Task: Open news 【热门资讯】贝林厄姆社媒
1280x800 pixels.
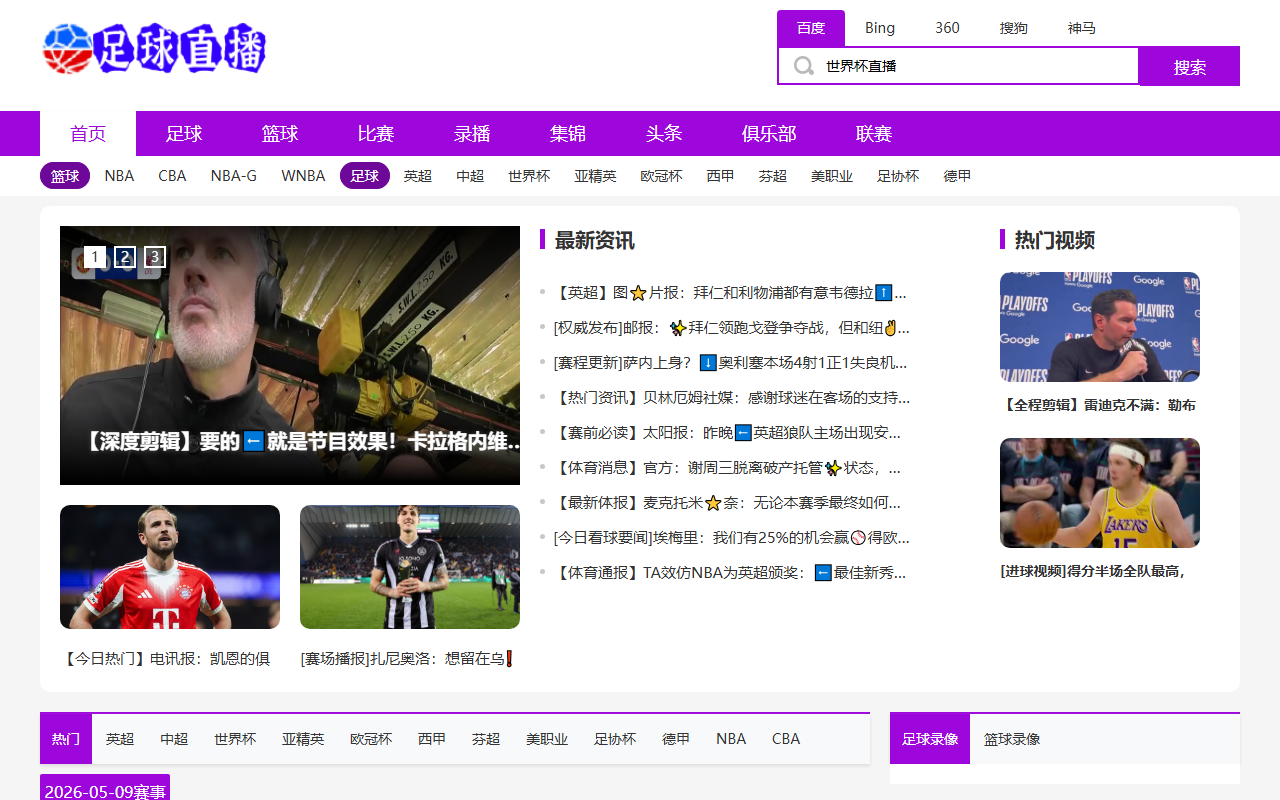Action: coord(731,398)
